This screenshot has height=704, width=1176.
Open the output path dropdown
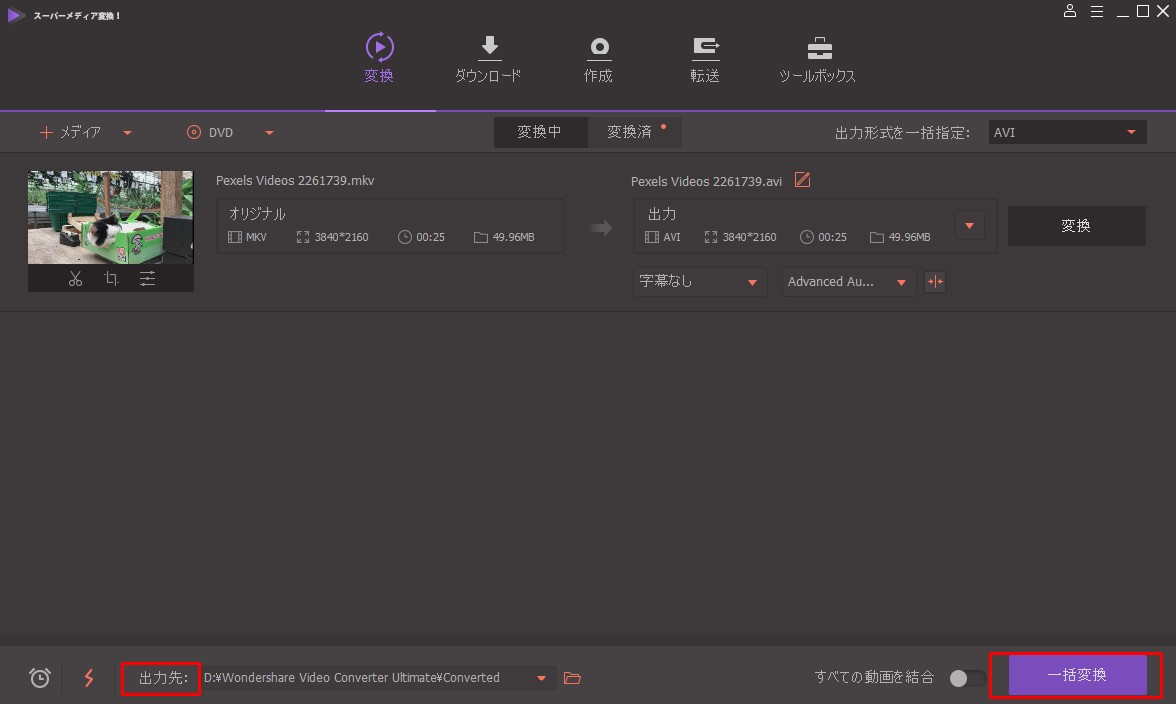(541, 678)
